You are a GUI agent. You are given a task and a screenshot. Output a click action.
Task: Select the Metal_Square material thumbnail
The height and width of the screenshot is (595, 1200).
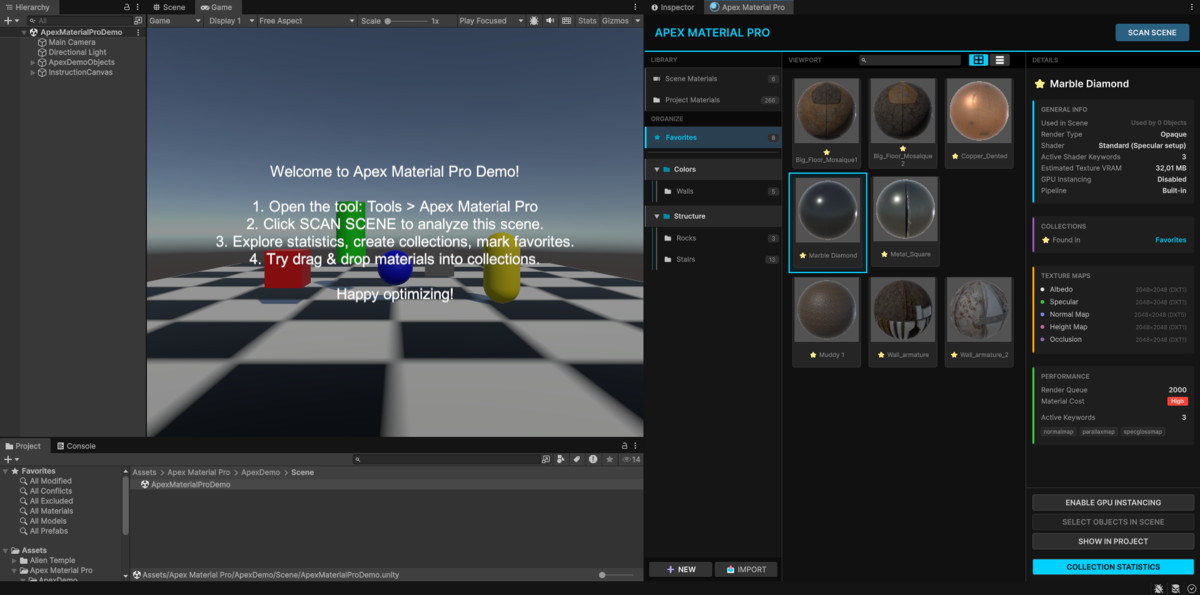tap(905, 210)
